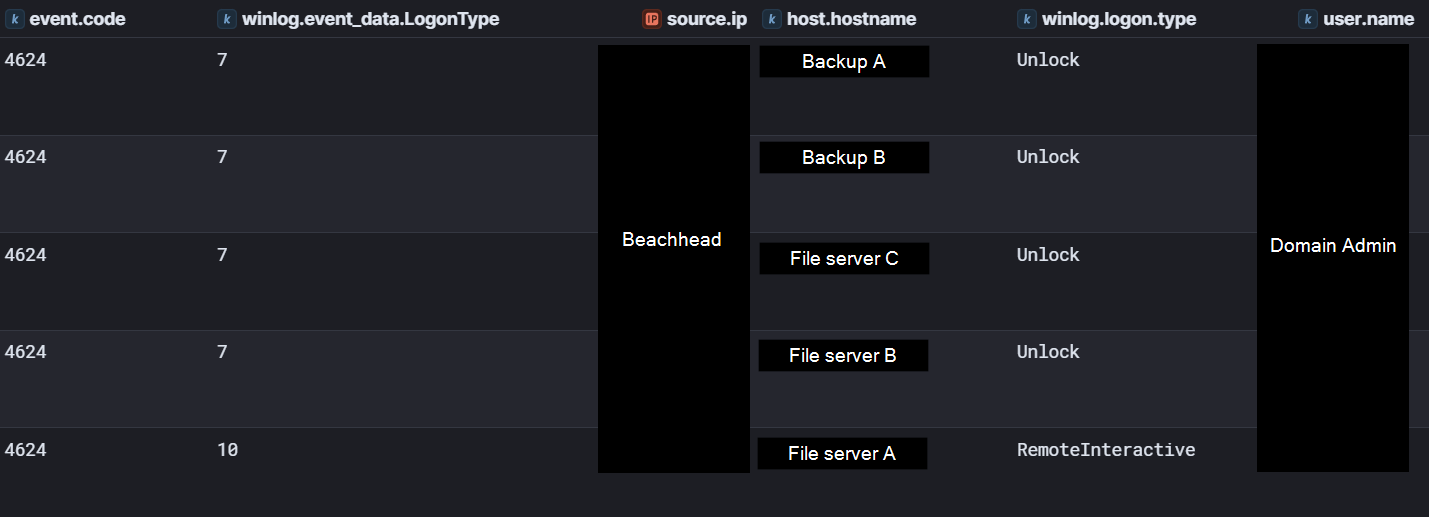The image size is (1429, 517).
Task: Click the File server A hostname cell
Action: [x=842, y=454]
